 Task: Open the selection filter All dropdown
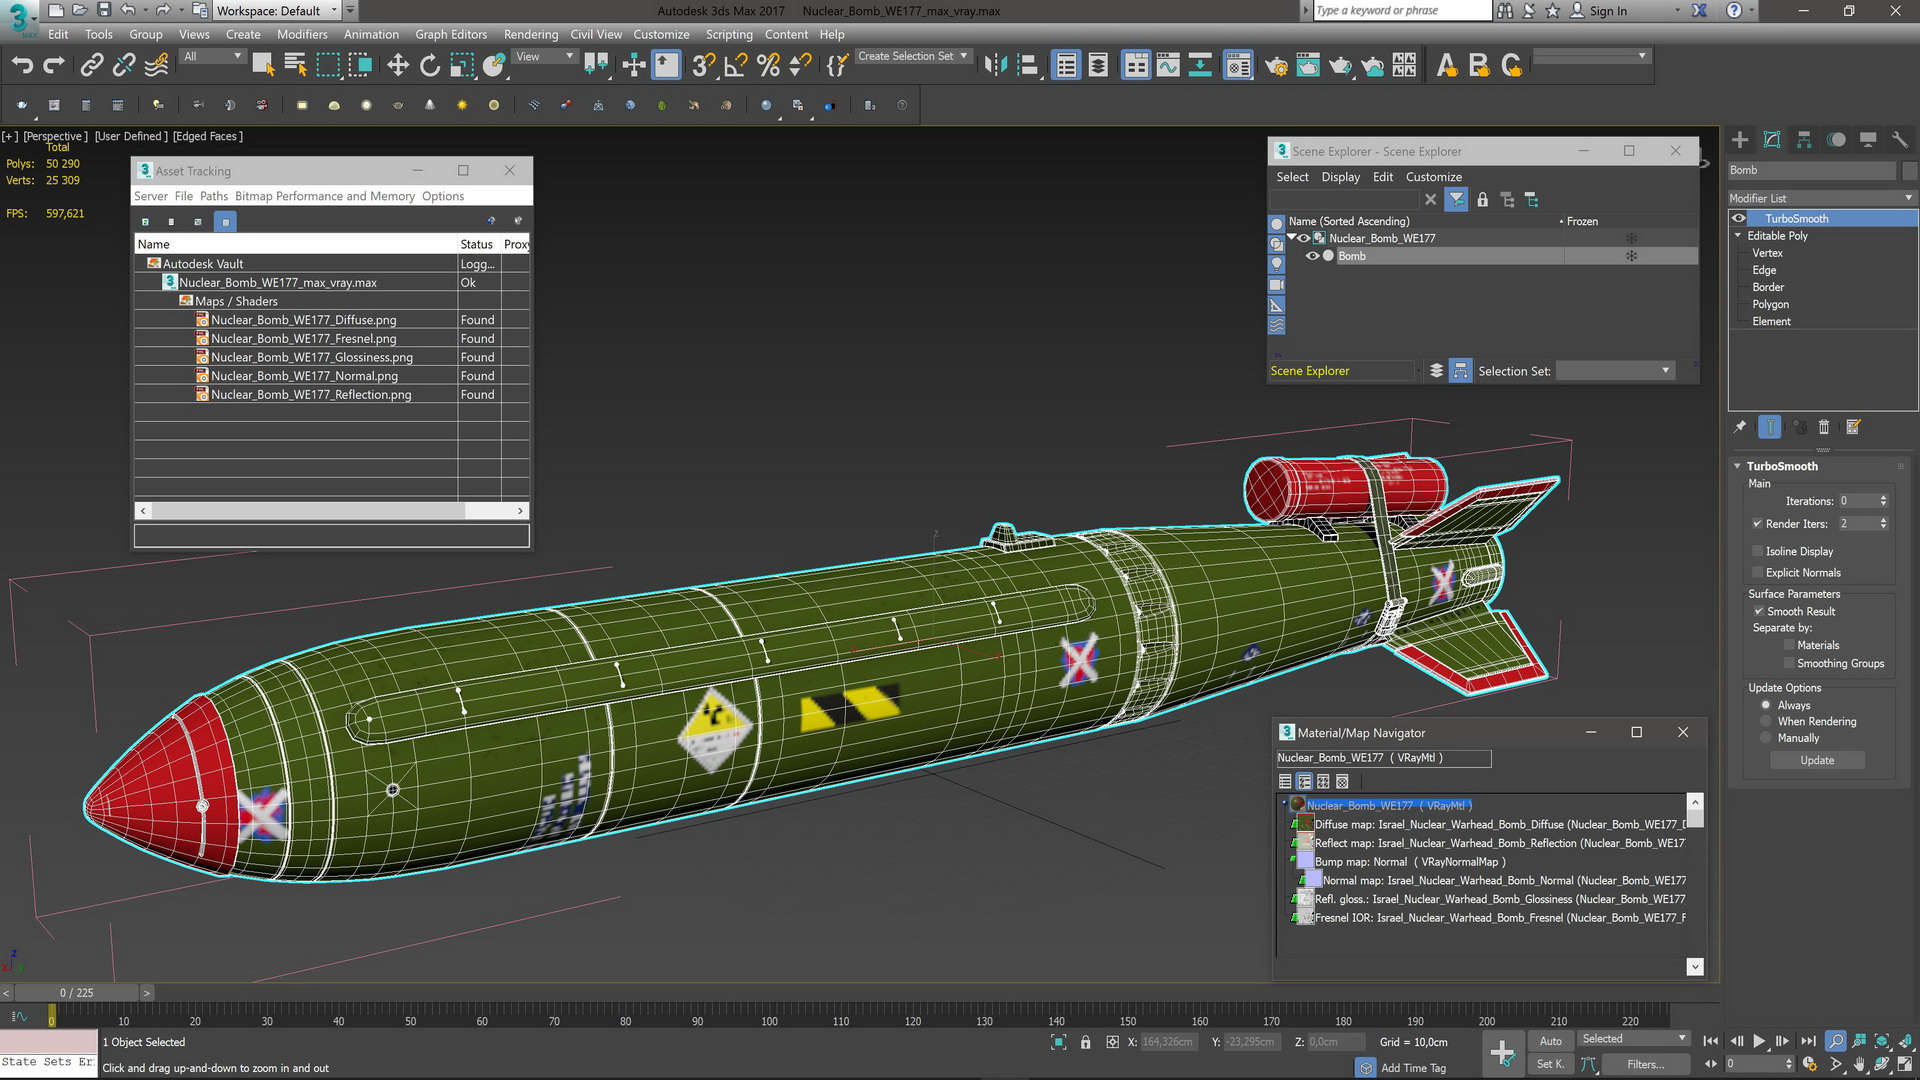213,57
